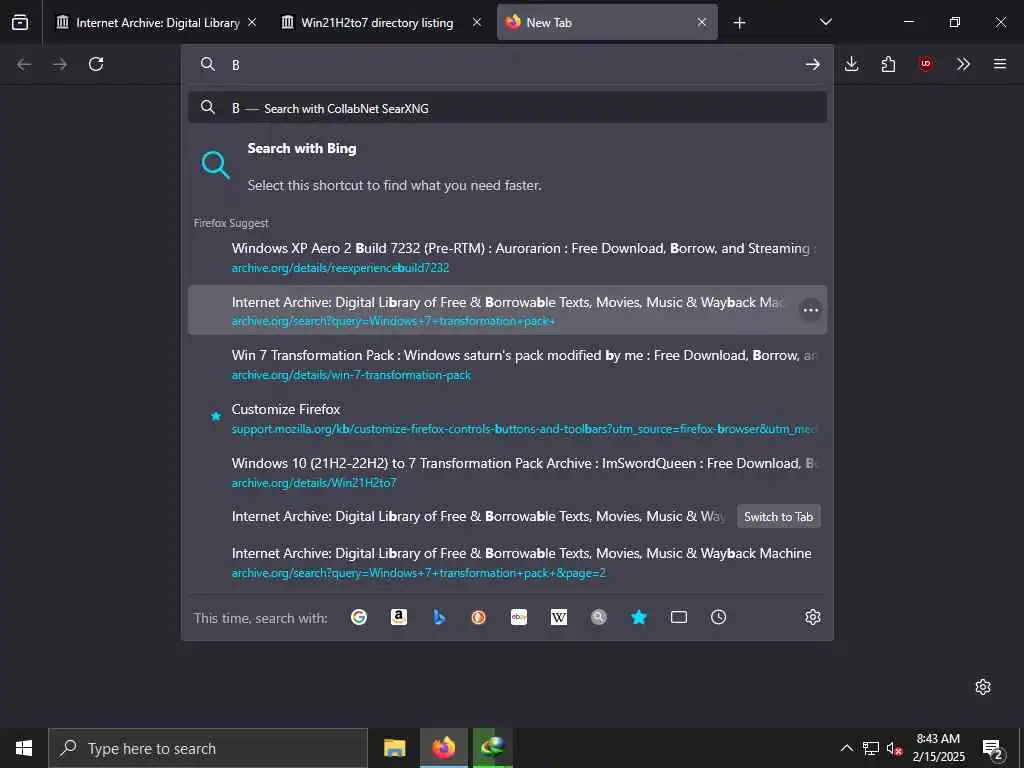The height and width of the screenshot is (768, 1024).
Task: Open the three-dot menu on highlighted suggestion
Action: pyautogui.click(x=810, y=310)
